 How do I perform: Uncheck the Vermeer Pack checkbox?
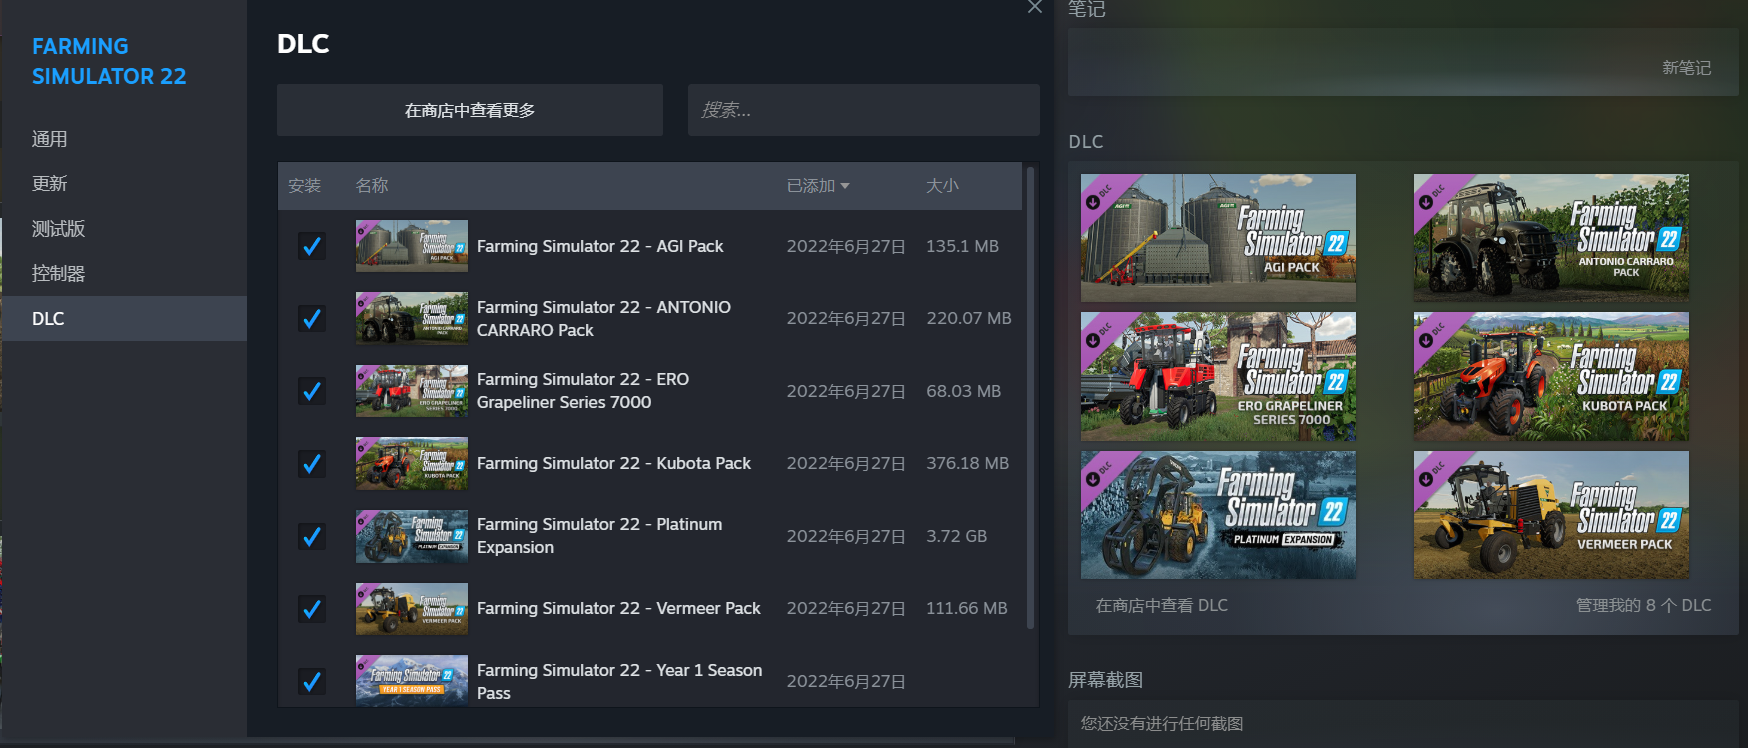312,608
